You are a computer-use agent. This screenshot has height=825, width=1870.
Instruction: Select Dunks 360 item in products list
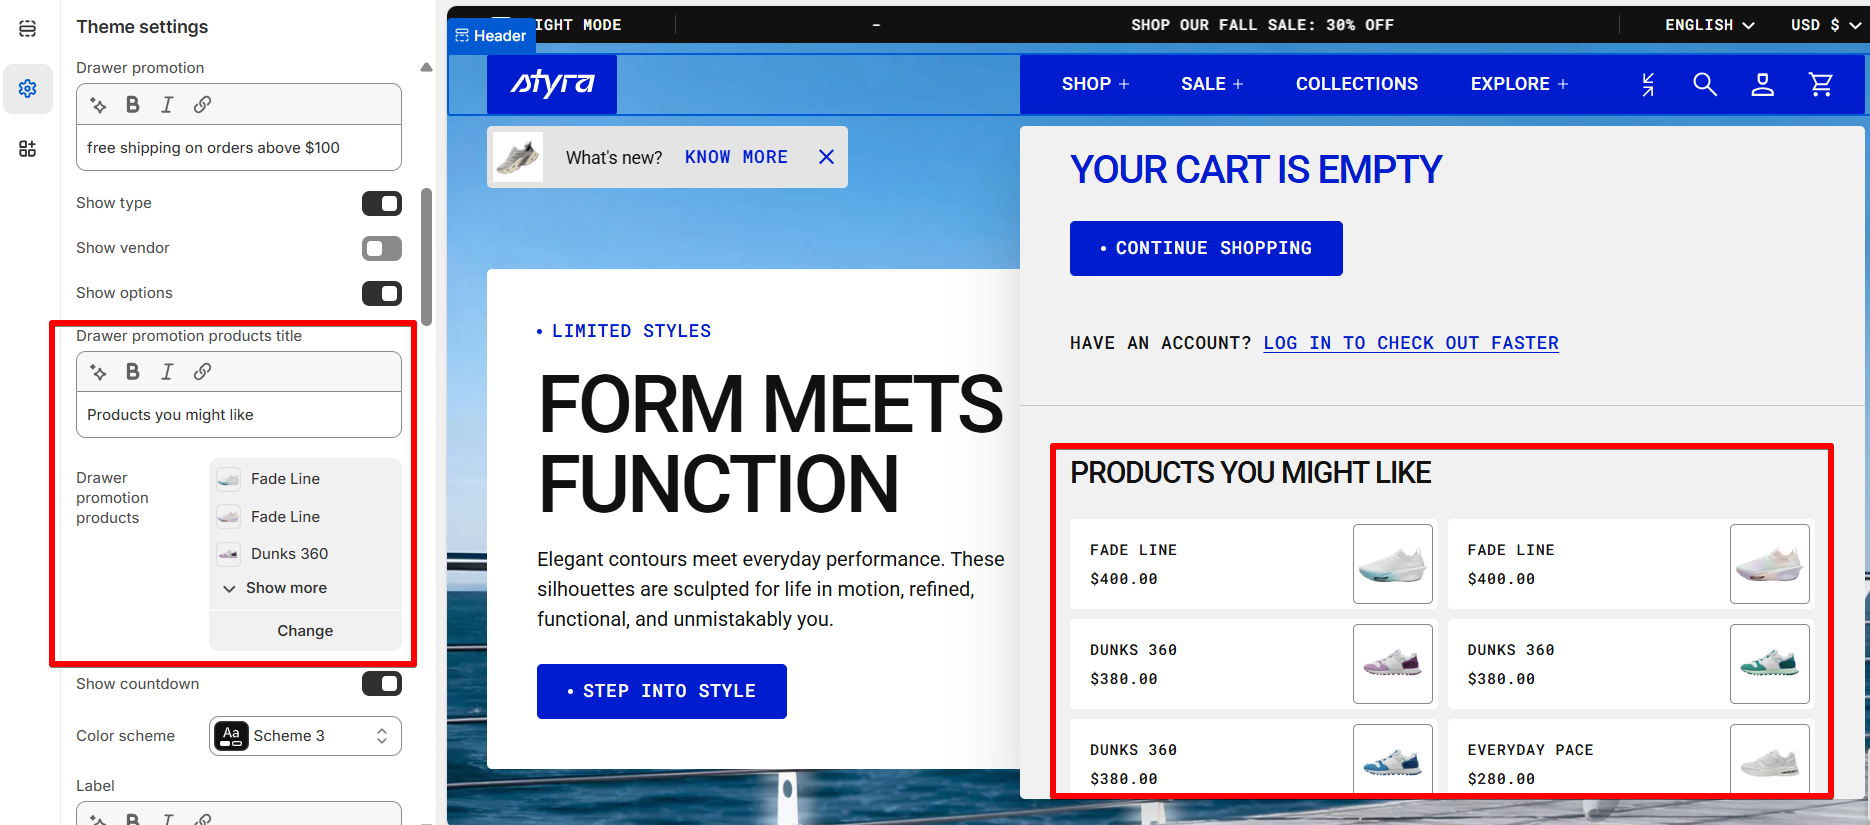pos(306,554)
